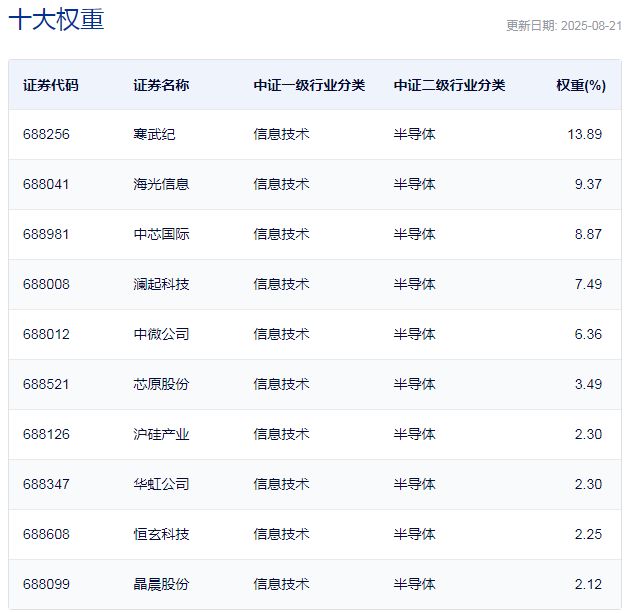
Task: Select the 证券名称 column header
Action: (161, 85)
